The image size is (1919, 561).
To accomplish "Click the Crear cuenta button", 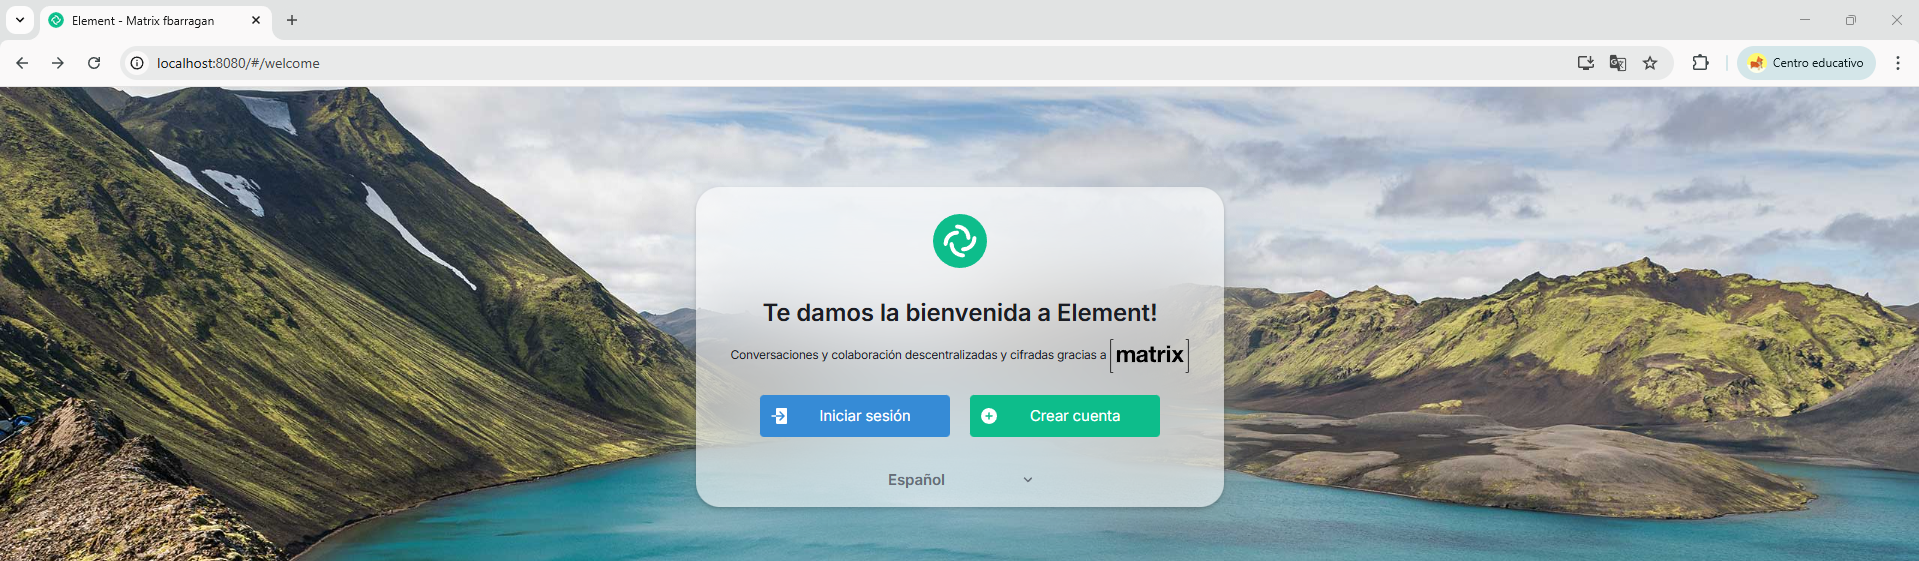I will [1064, 416].
